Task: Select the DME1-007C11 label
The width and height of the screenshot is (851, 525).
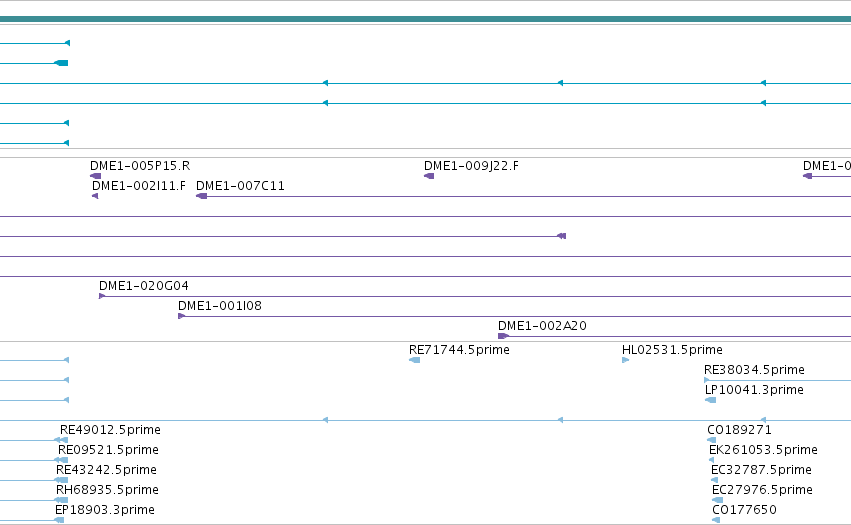Action: [240, 186]
